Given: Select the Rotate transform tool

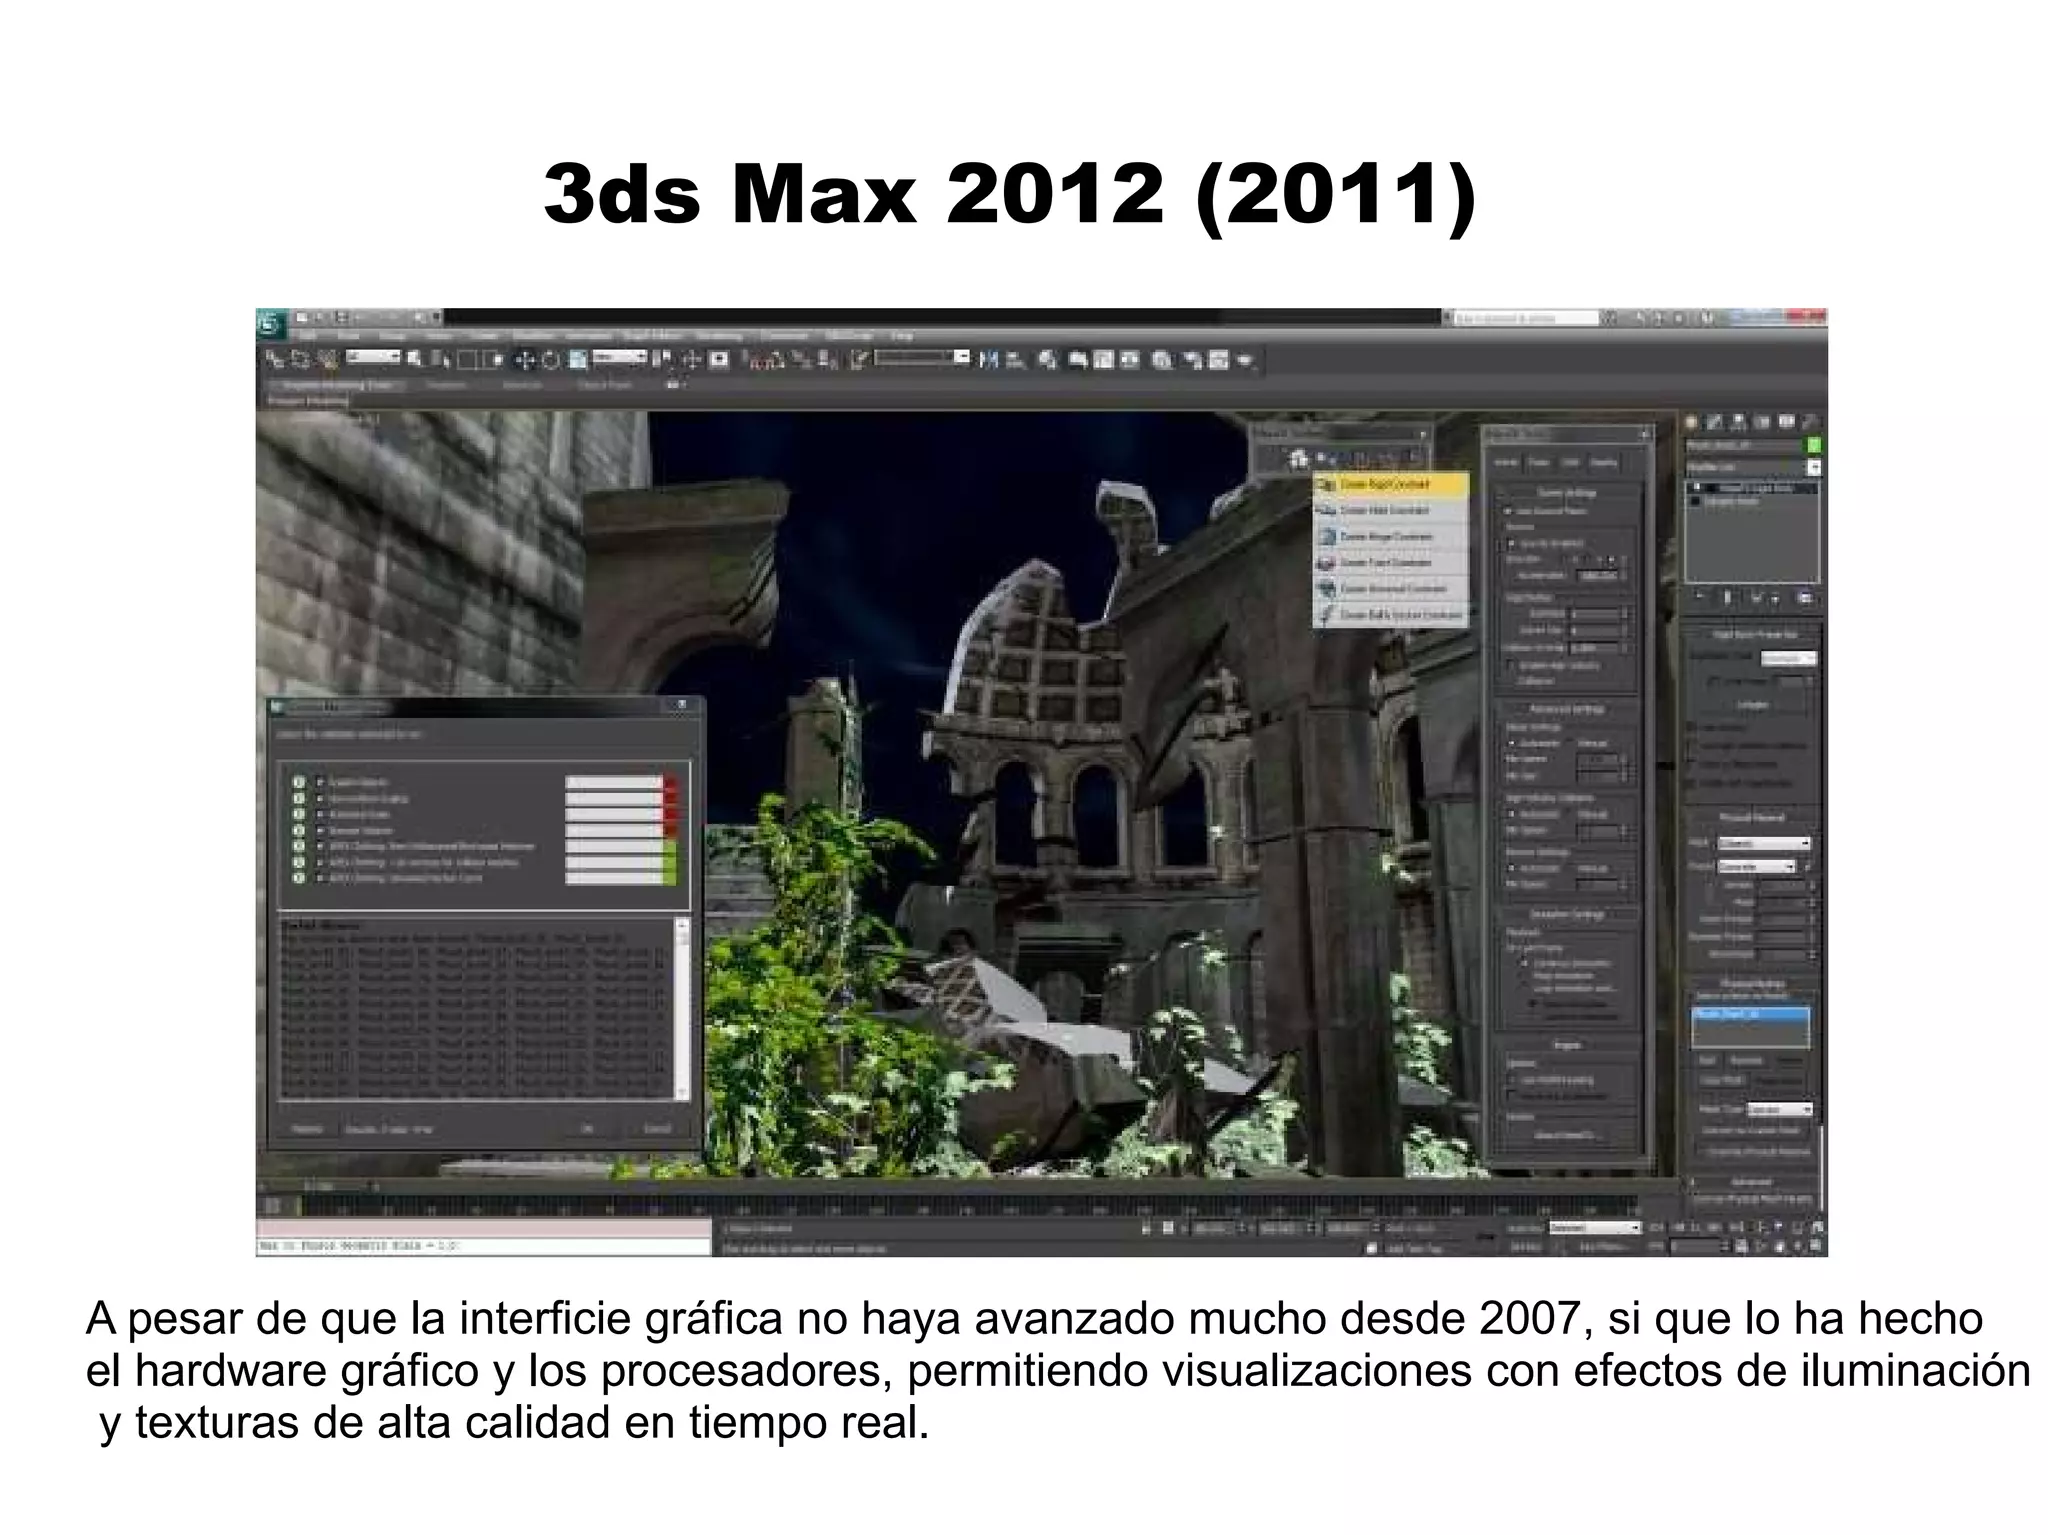Looking at the screenshot, I should point(550,360).
